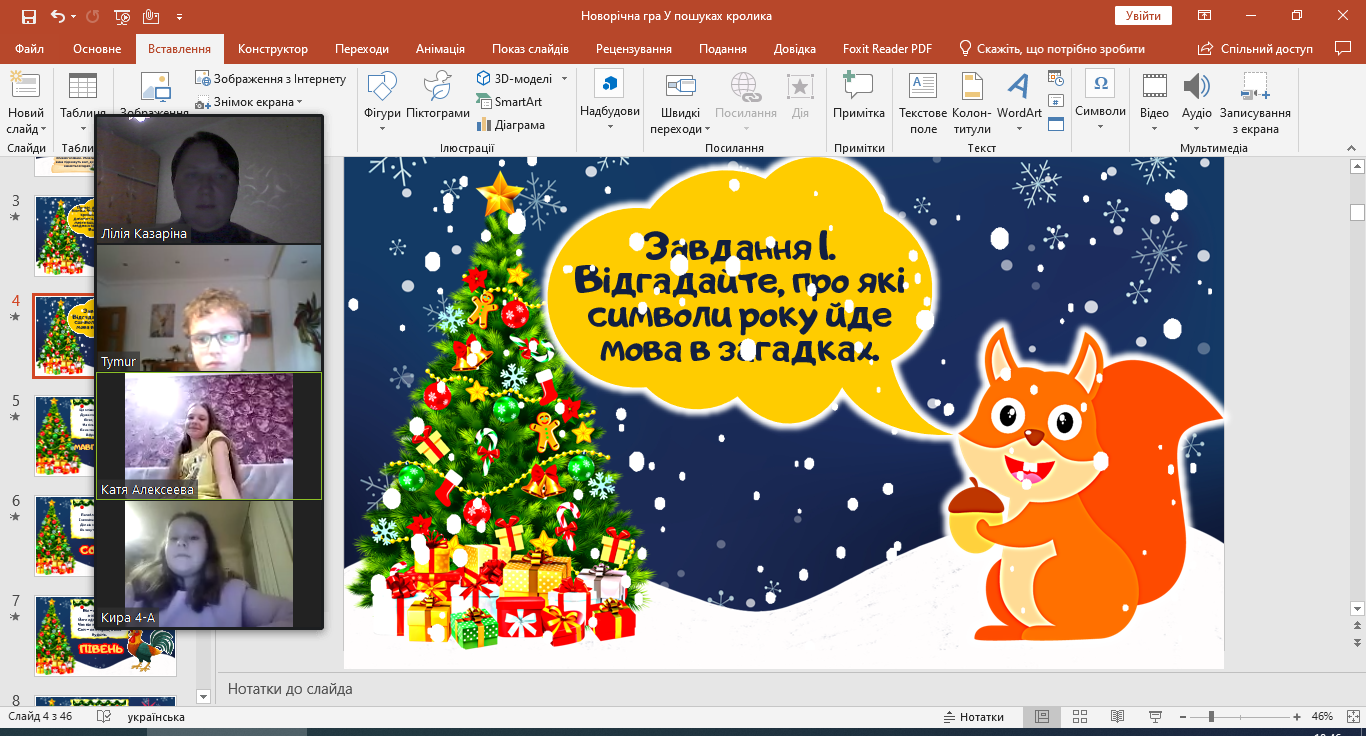Save the presentation with the floppy disk icon
The image size is (1366, 736).
click(x=28, y=16)
